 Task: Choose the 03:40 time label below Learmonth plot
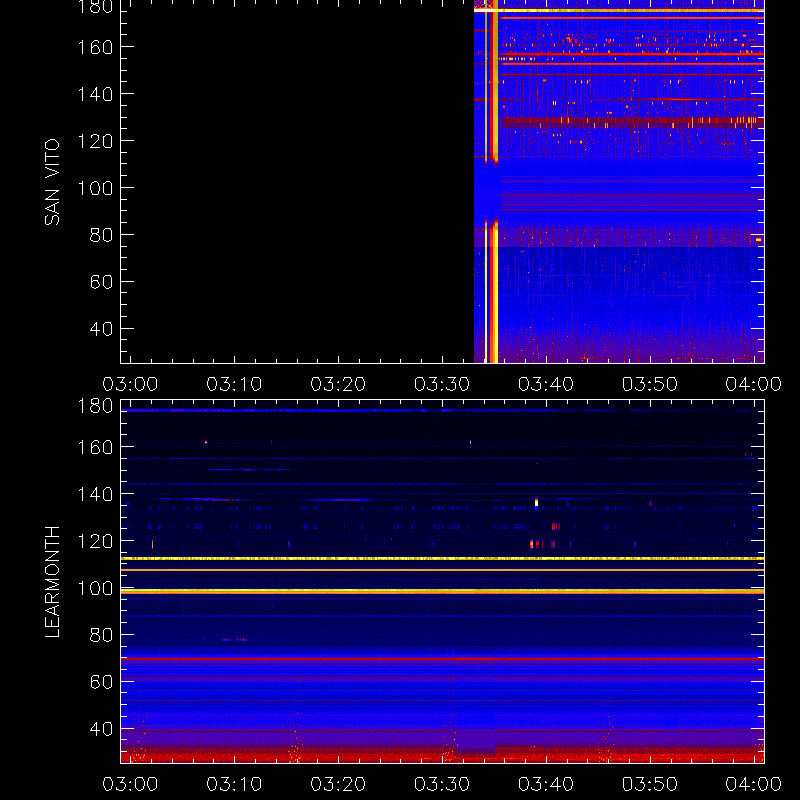tap(546, 784)
